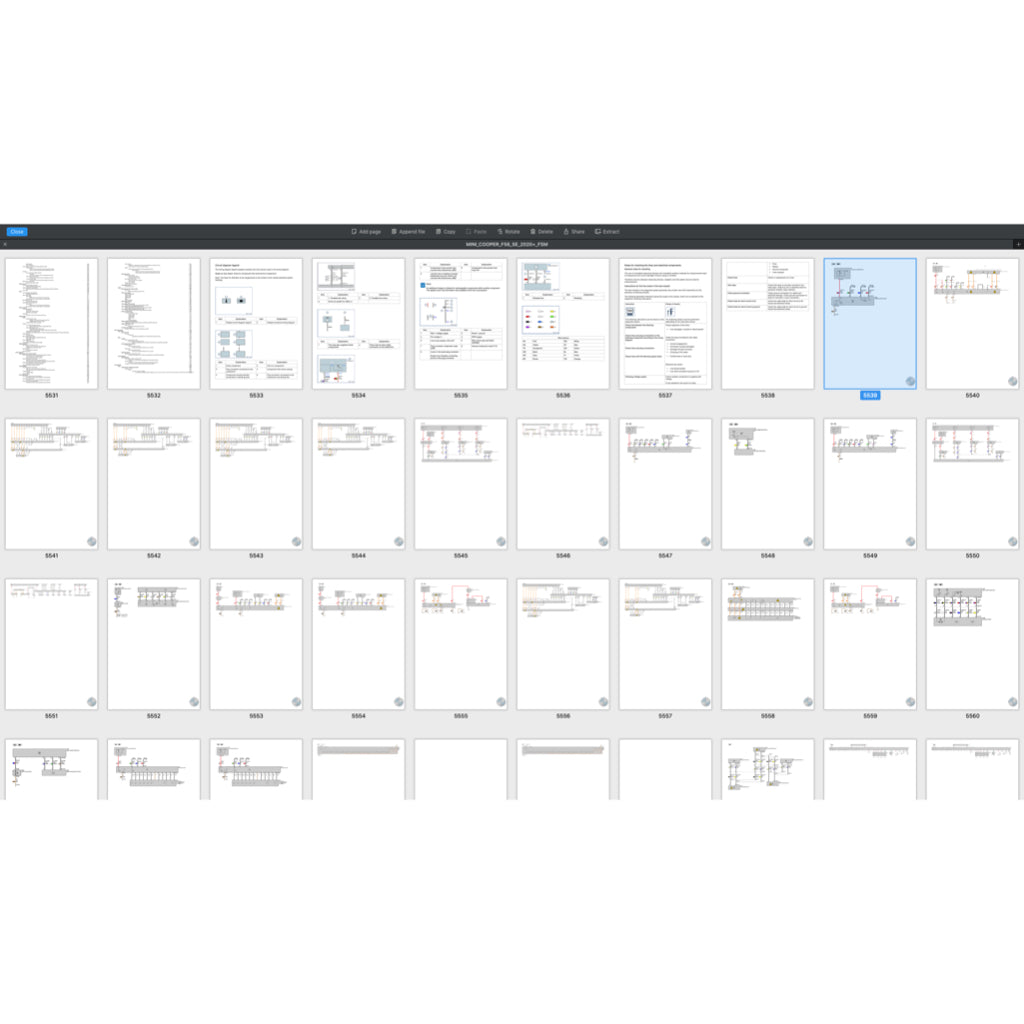Select page 5538 thumbnail
Viewport: 1024px width, 1024px height.
click(x=767, y=324)
